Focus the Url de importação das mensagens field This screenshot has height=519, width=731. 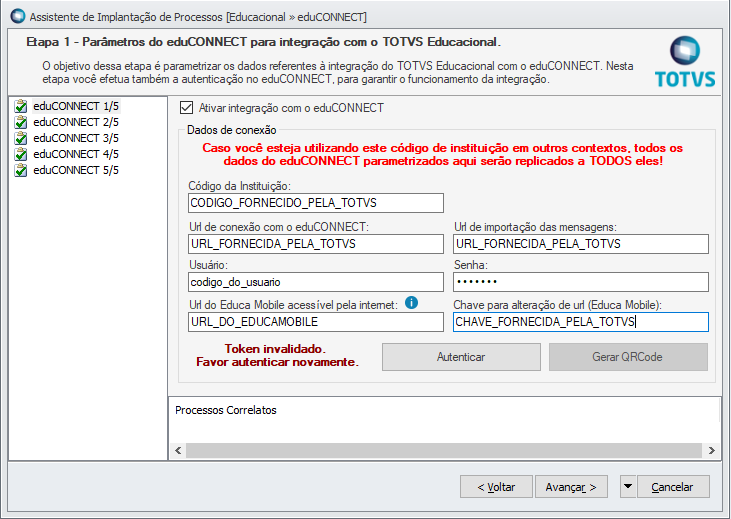click(581, 244)
